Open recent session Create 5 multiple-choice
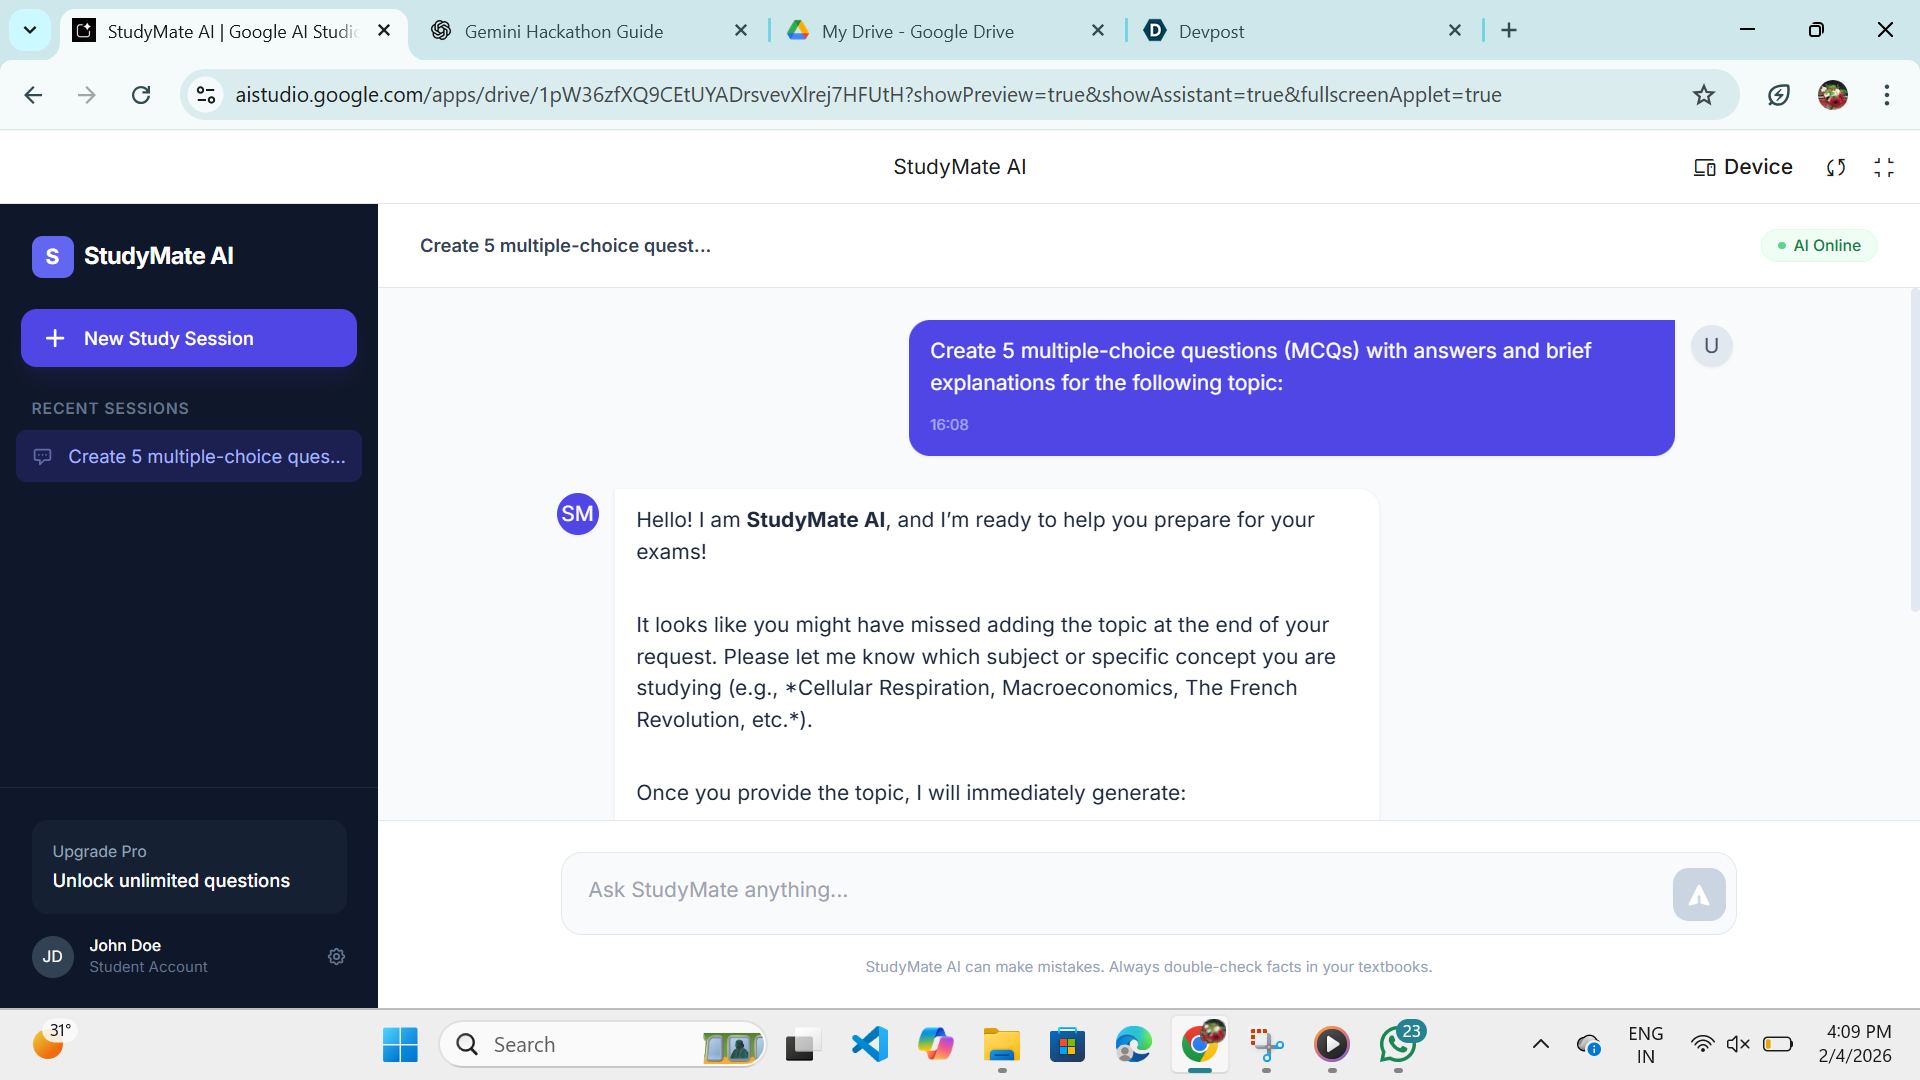Viewport: 1920px width, 1080px height. pyautogui.click(x=189, y=457)
